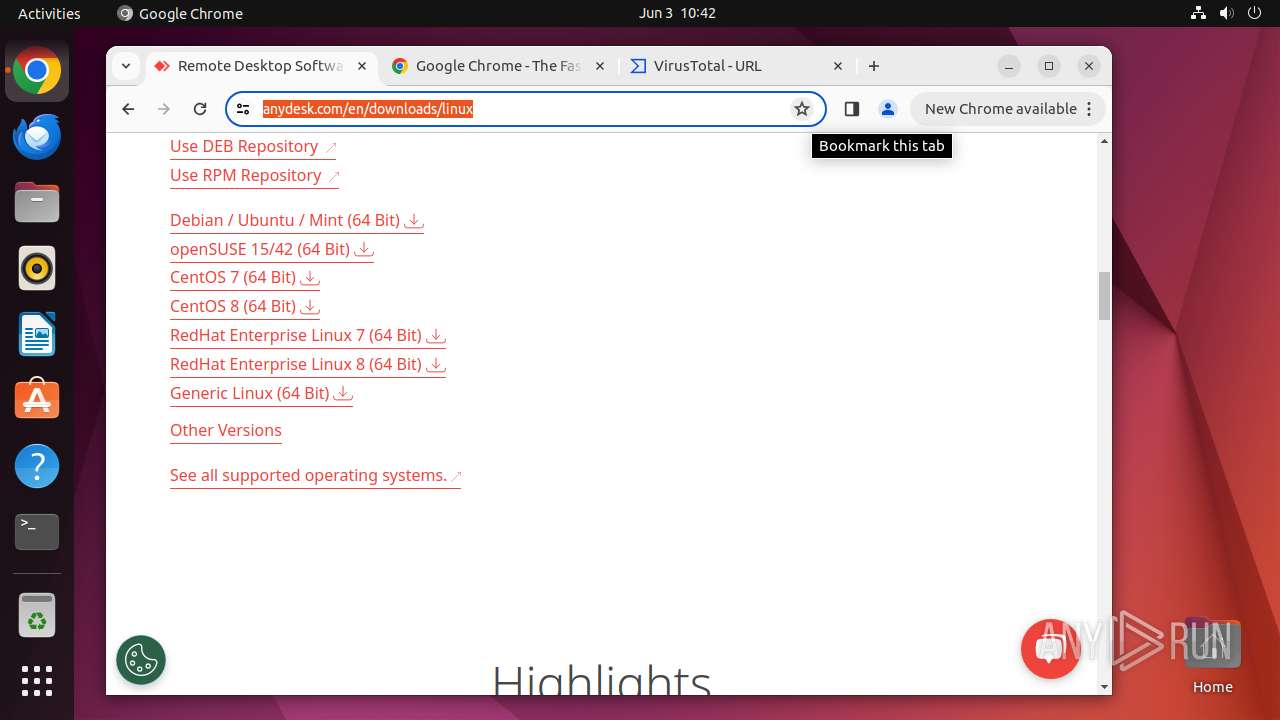
Task: Click the scrollbar up arrow
Action: (1104, 141)
